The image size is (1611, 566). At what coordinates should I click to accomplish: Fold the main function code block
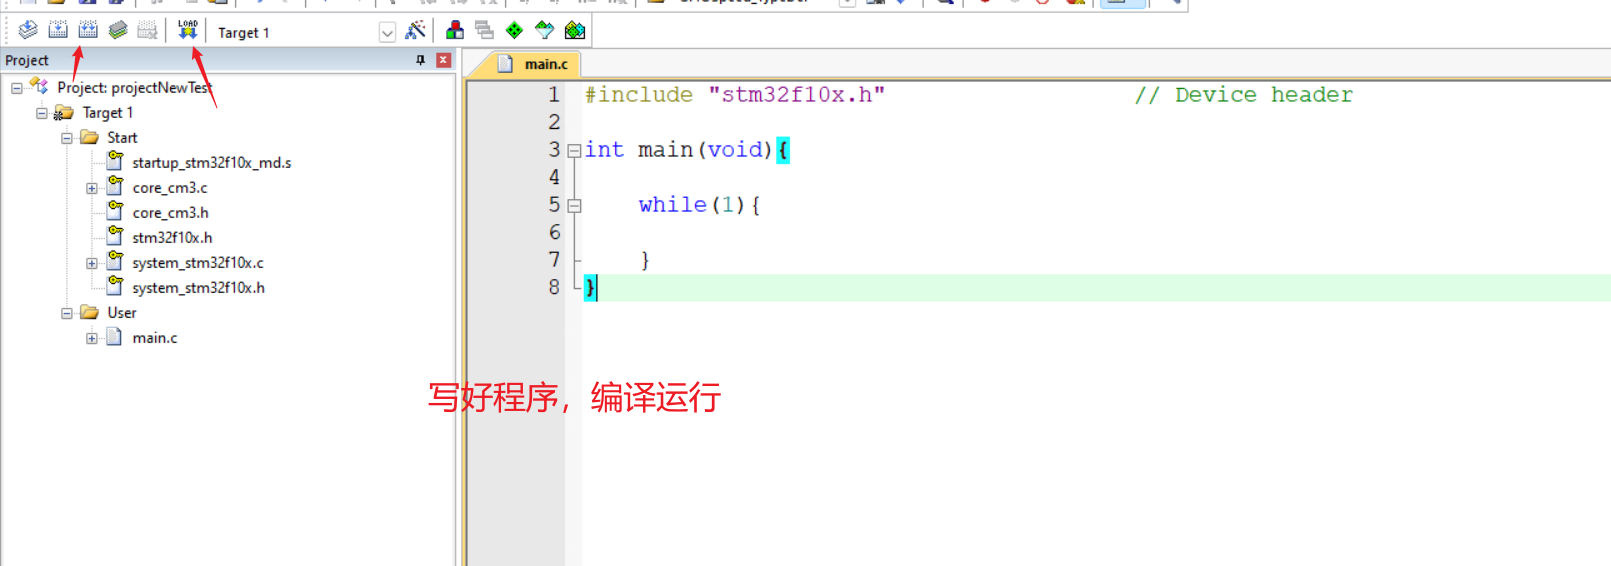(574, 151)
